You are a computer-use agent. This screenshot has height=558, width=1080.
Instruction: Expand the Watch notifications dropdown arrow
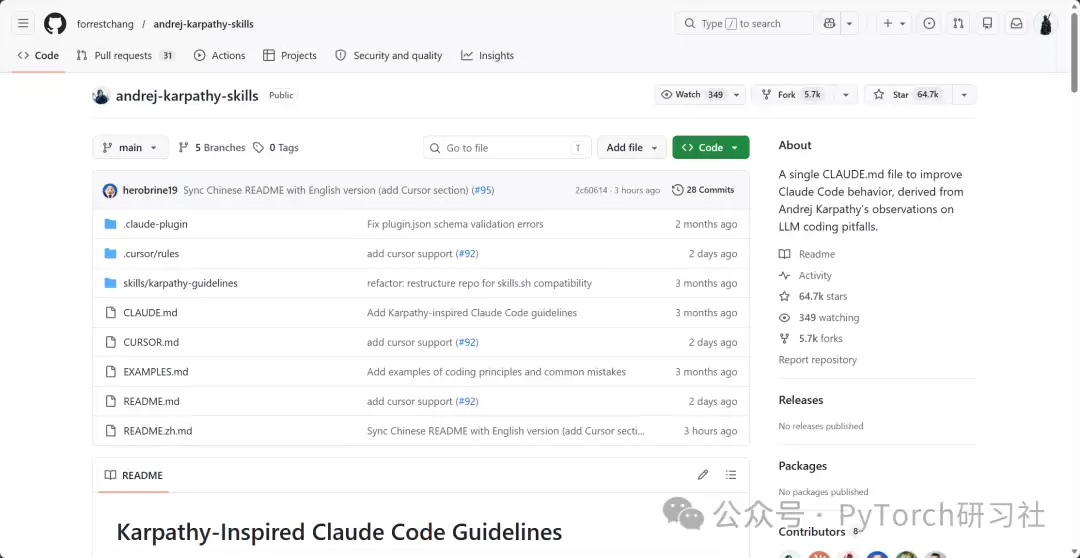737,94
